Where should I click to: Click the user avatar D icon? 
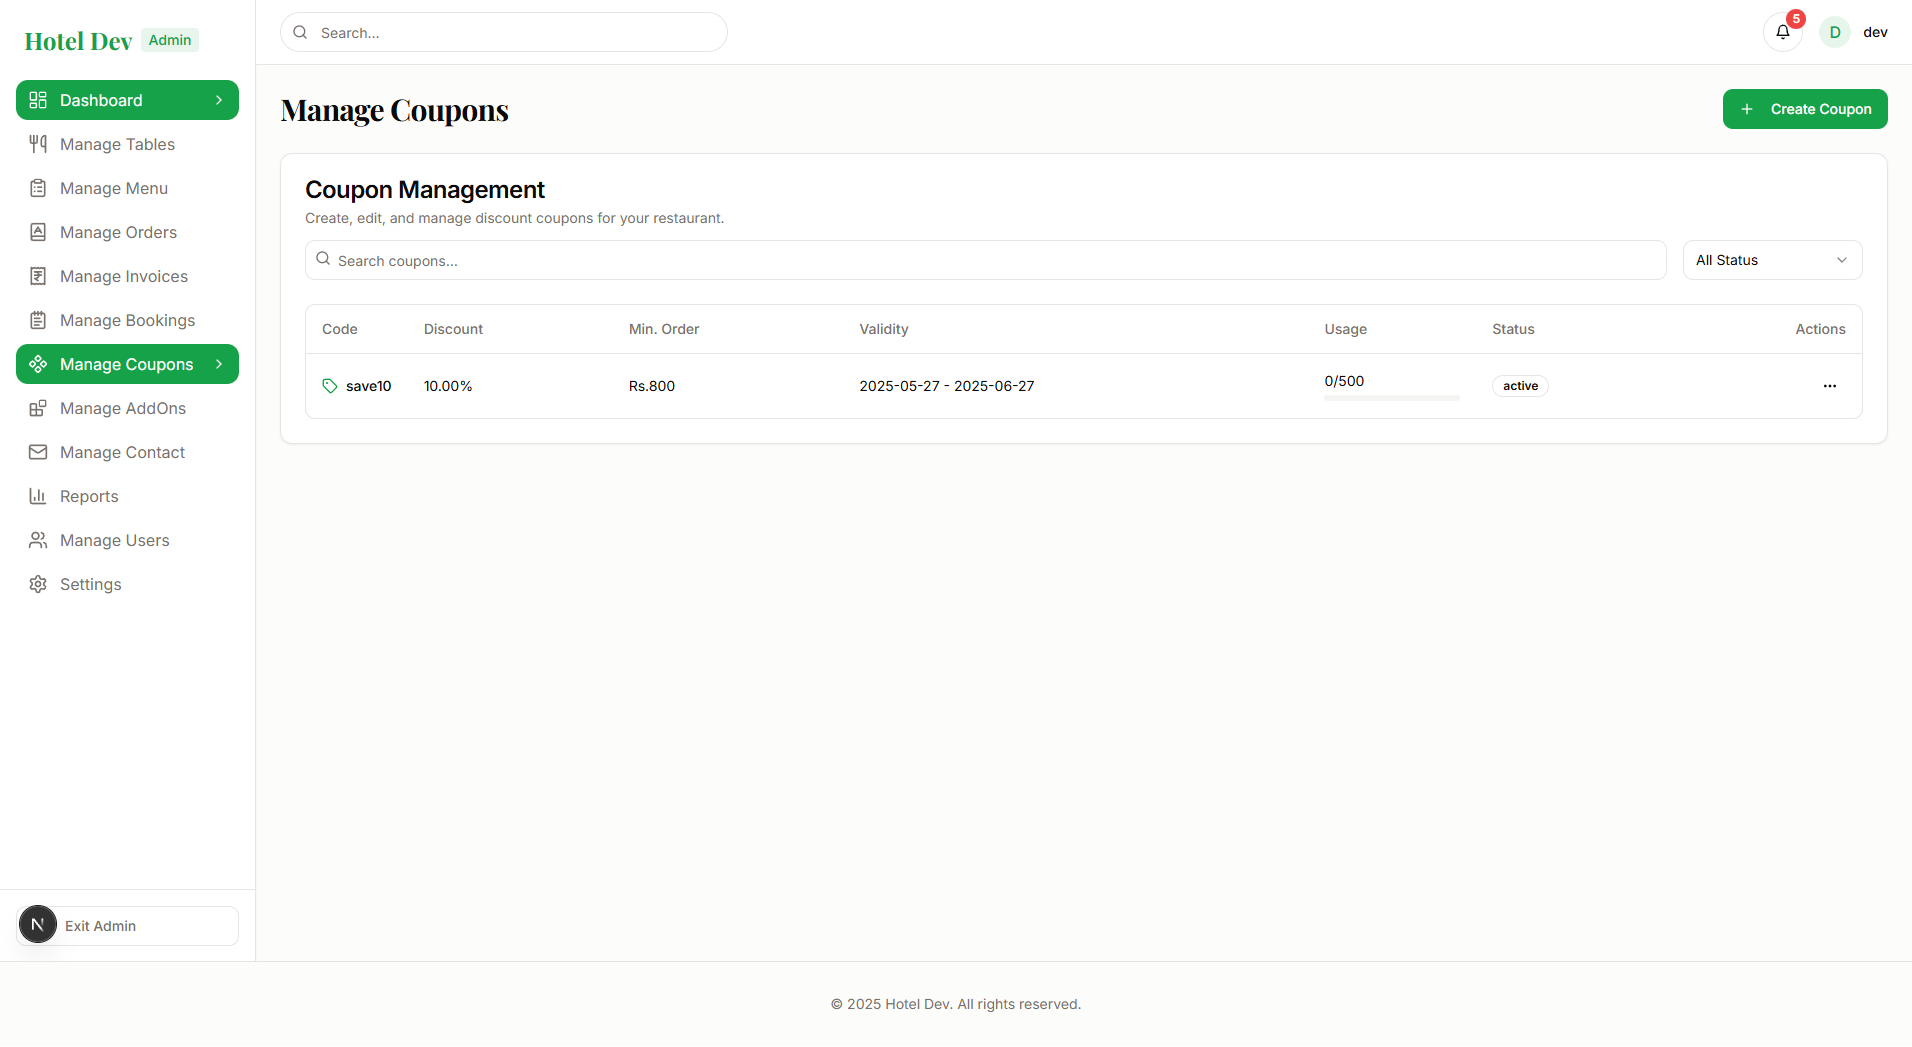pos(1835,32)
